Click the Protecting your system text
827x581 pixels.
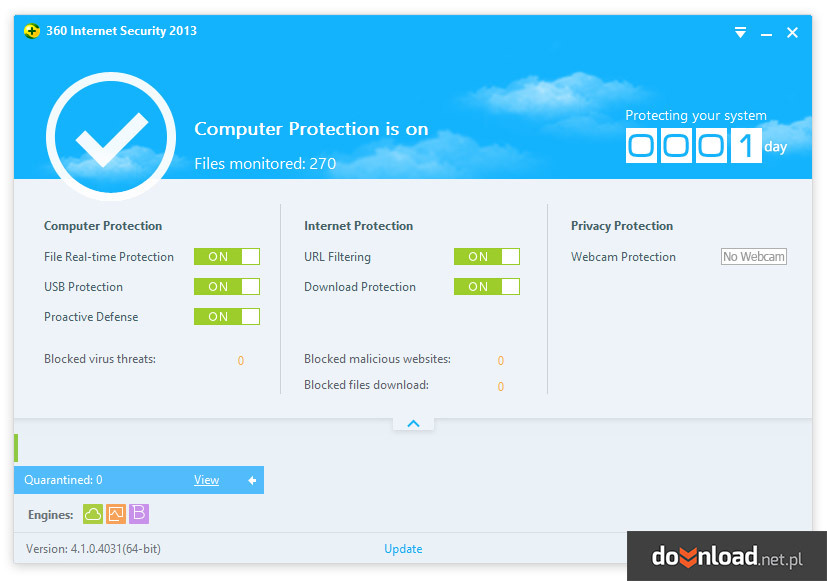pos(696,115)
